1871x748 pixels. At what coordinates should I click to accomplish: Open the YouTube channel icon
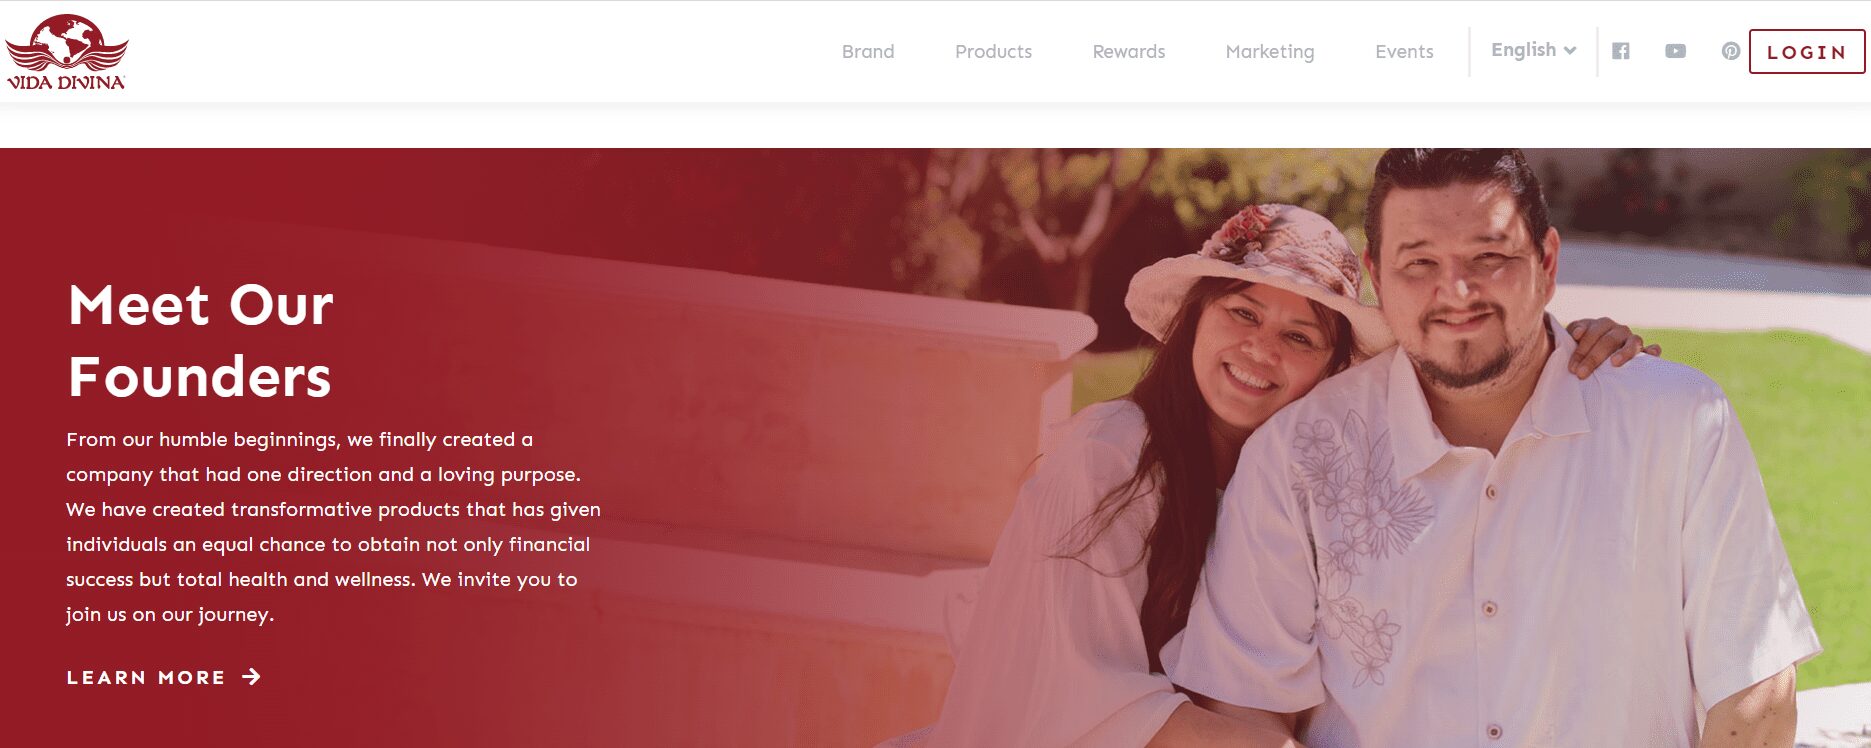coord(1675,51)
